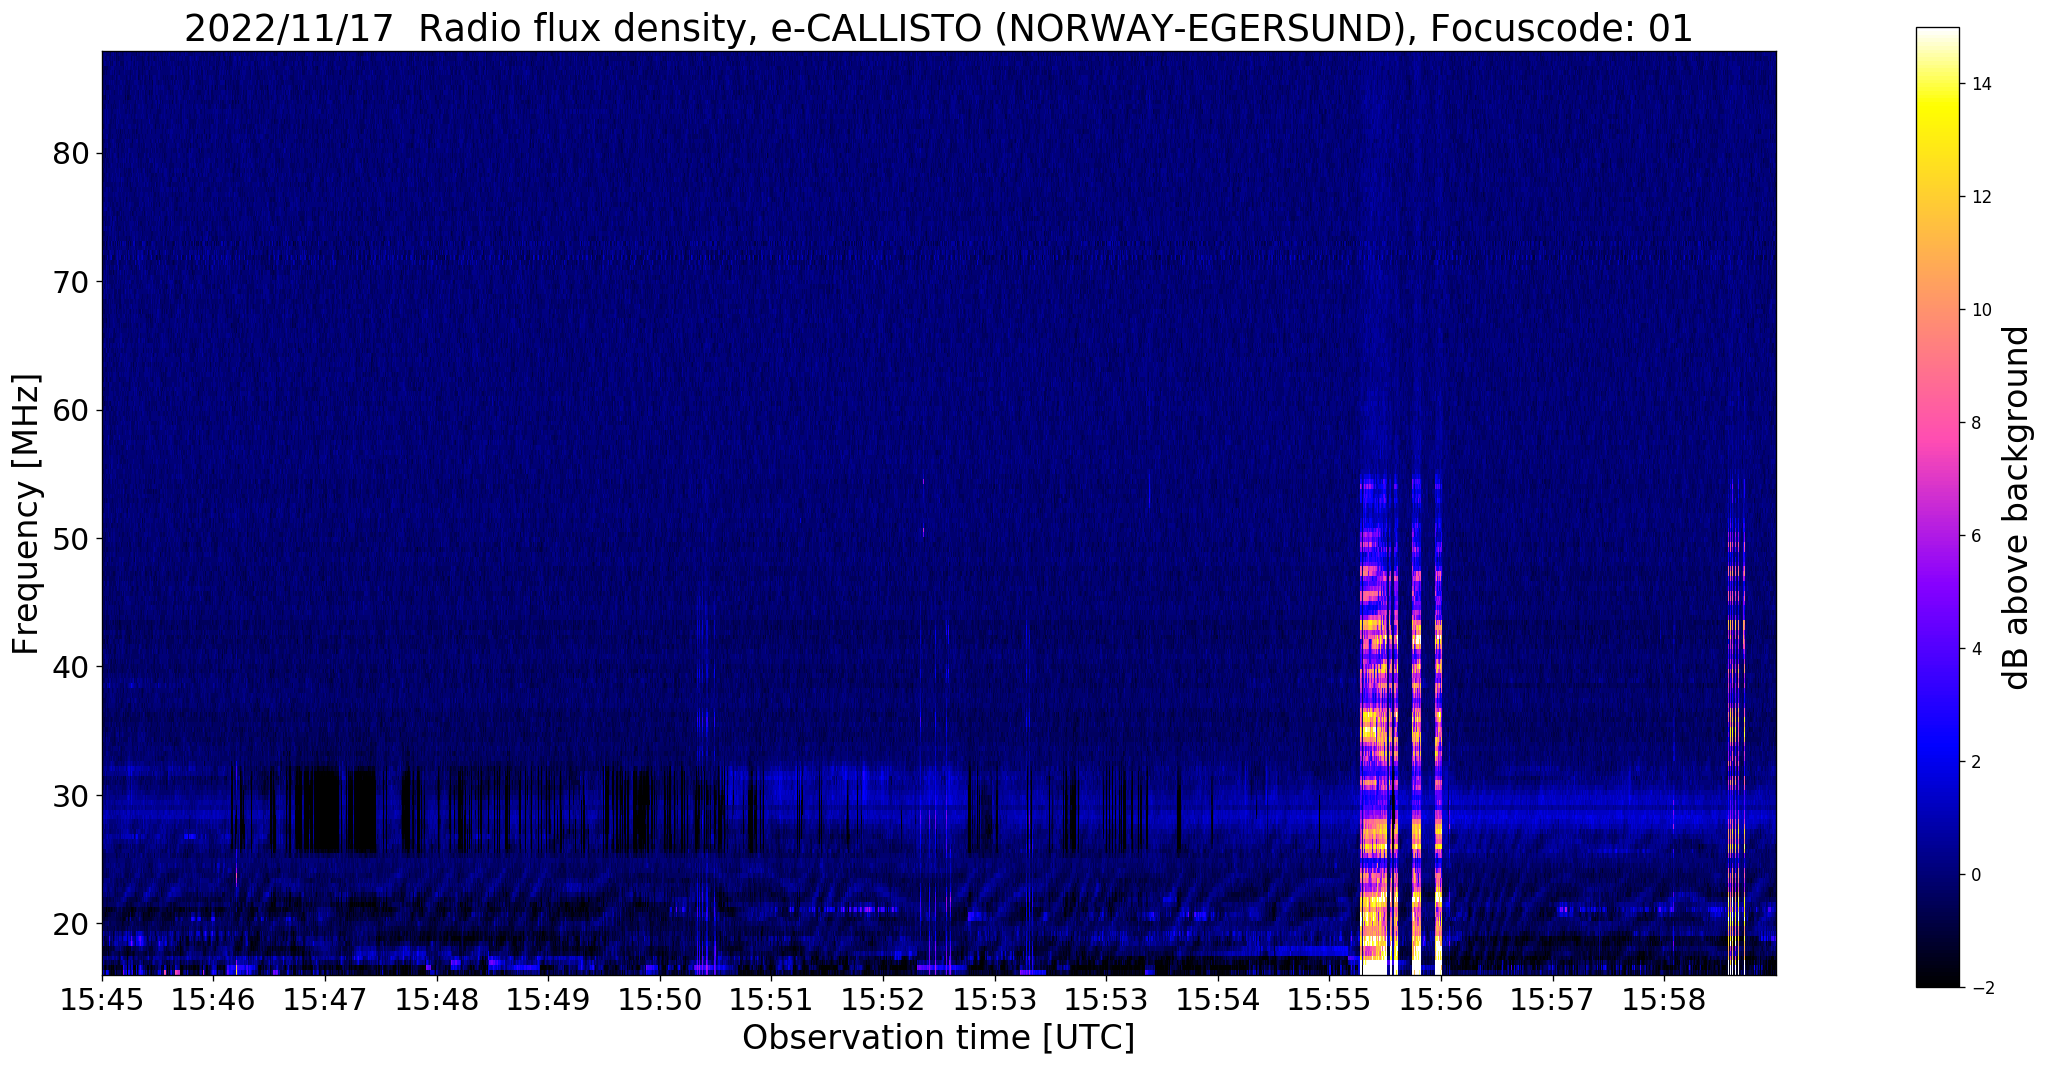Select the 60 MHz frequency tick label

tap(71, 410)
